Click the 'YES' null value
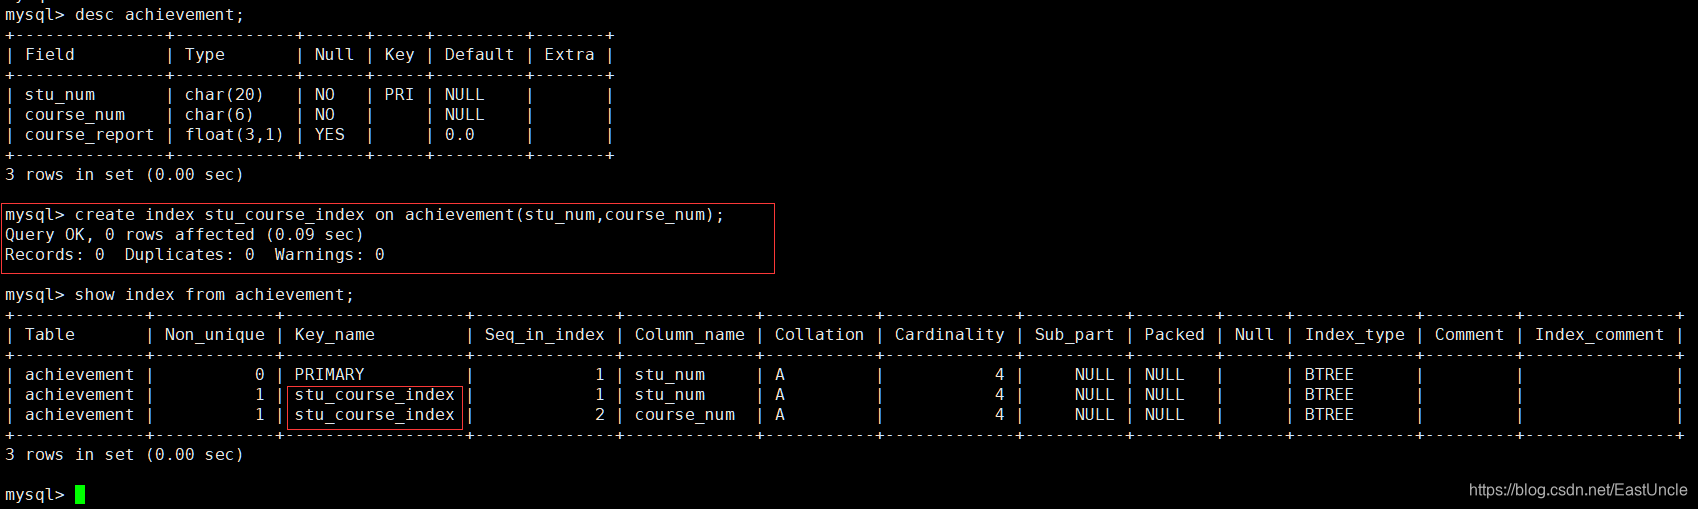This screenshot has width=1698, height=509. (329, 135)
